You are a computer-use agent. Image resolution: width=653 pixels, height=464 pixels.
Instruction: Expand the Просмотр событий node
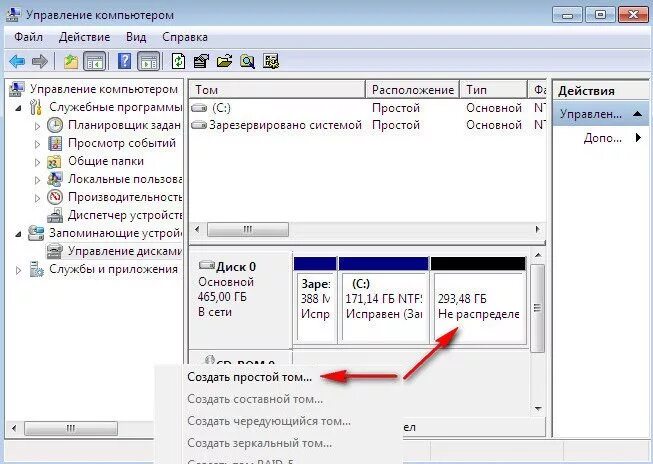tap(37, 144)
